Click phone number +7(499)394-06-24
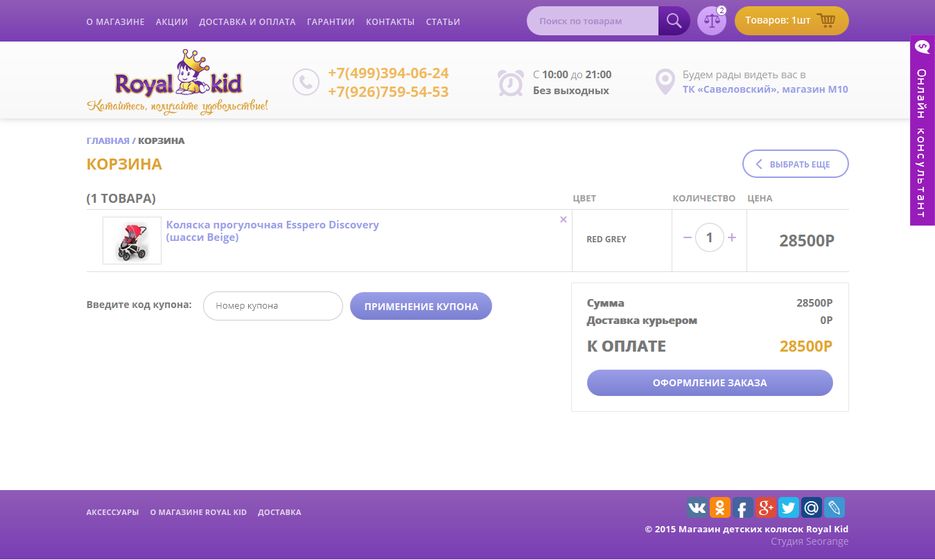This screenshot has width=935, height=560. click(x=388, y=73)
